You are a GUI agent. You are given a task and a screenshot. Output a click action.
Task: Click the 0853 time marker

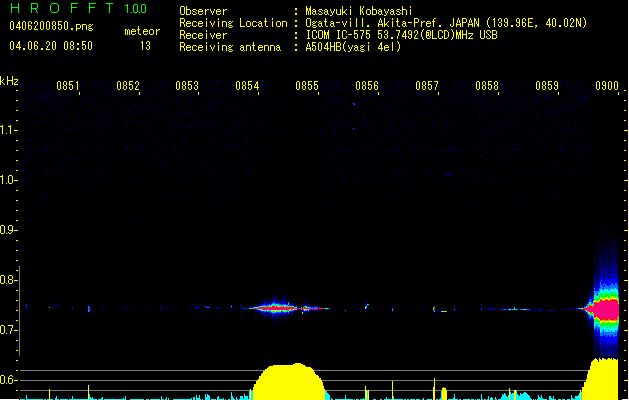[187, 86]
